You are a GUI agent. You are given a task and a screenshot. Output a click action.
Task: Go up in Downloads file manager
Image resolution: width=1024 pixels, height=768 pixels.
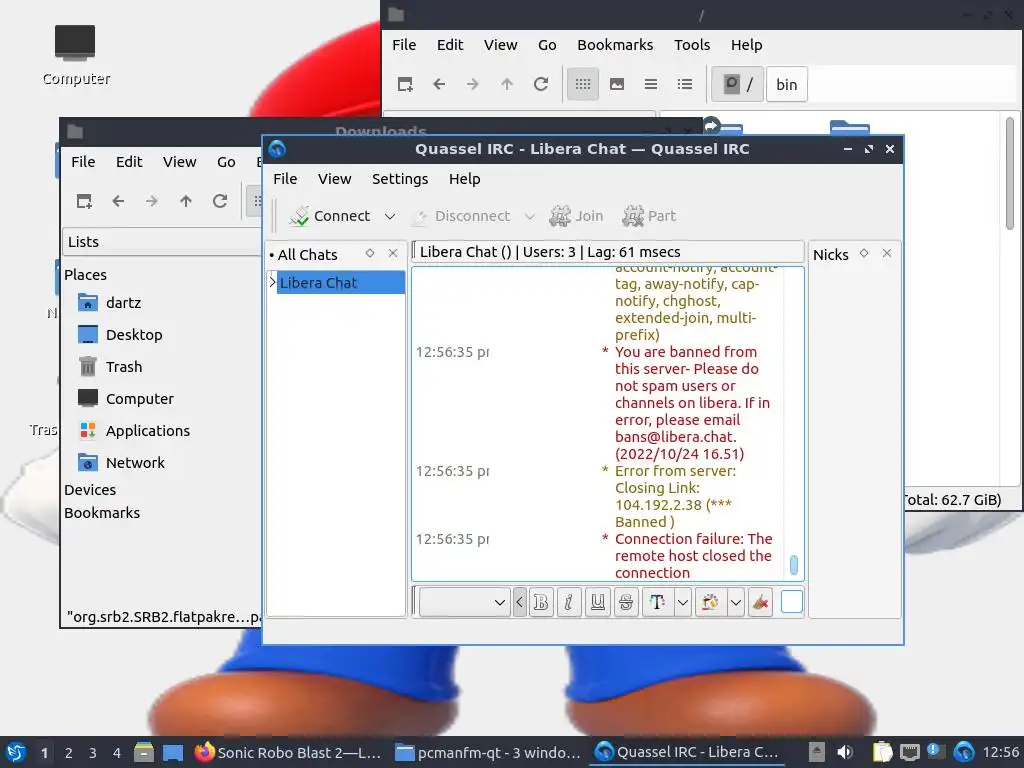pyautogui.click(x=185, y=201)
